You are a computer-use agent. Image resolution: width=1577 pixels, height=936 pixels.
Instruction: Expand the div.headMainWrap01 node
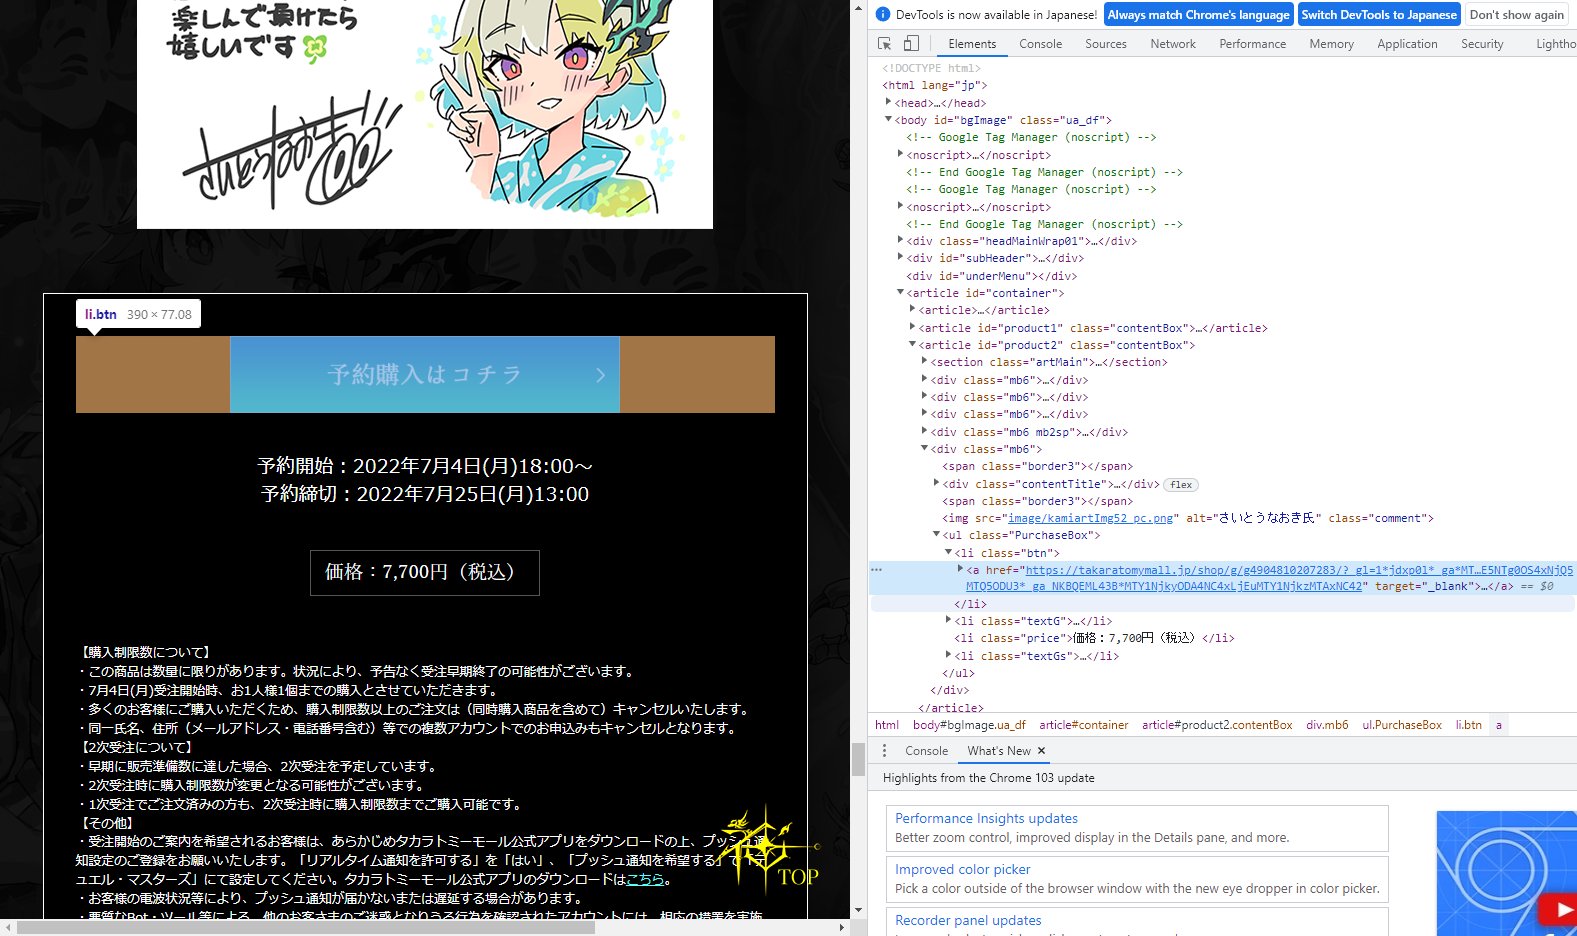point(900,240)
